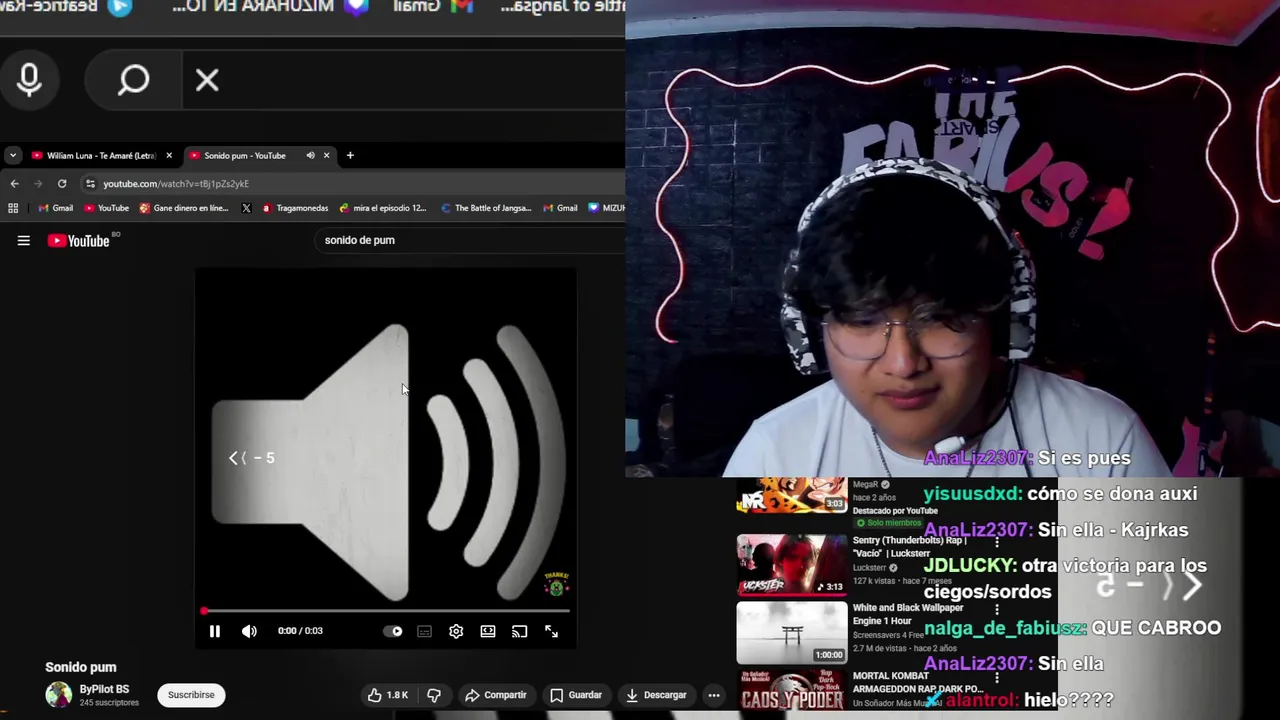Image resolution: width=1280 pixels, height=720 pixels.
Task: Open ByPilot BS channel name link
Action: (x=104, y=689)
